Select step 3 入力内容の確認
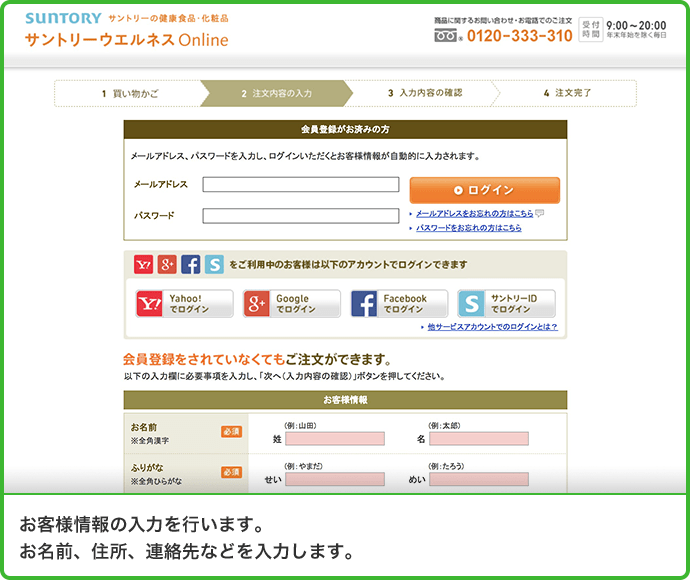 click(425, 93)
